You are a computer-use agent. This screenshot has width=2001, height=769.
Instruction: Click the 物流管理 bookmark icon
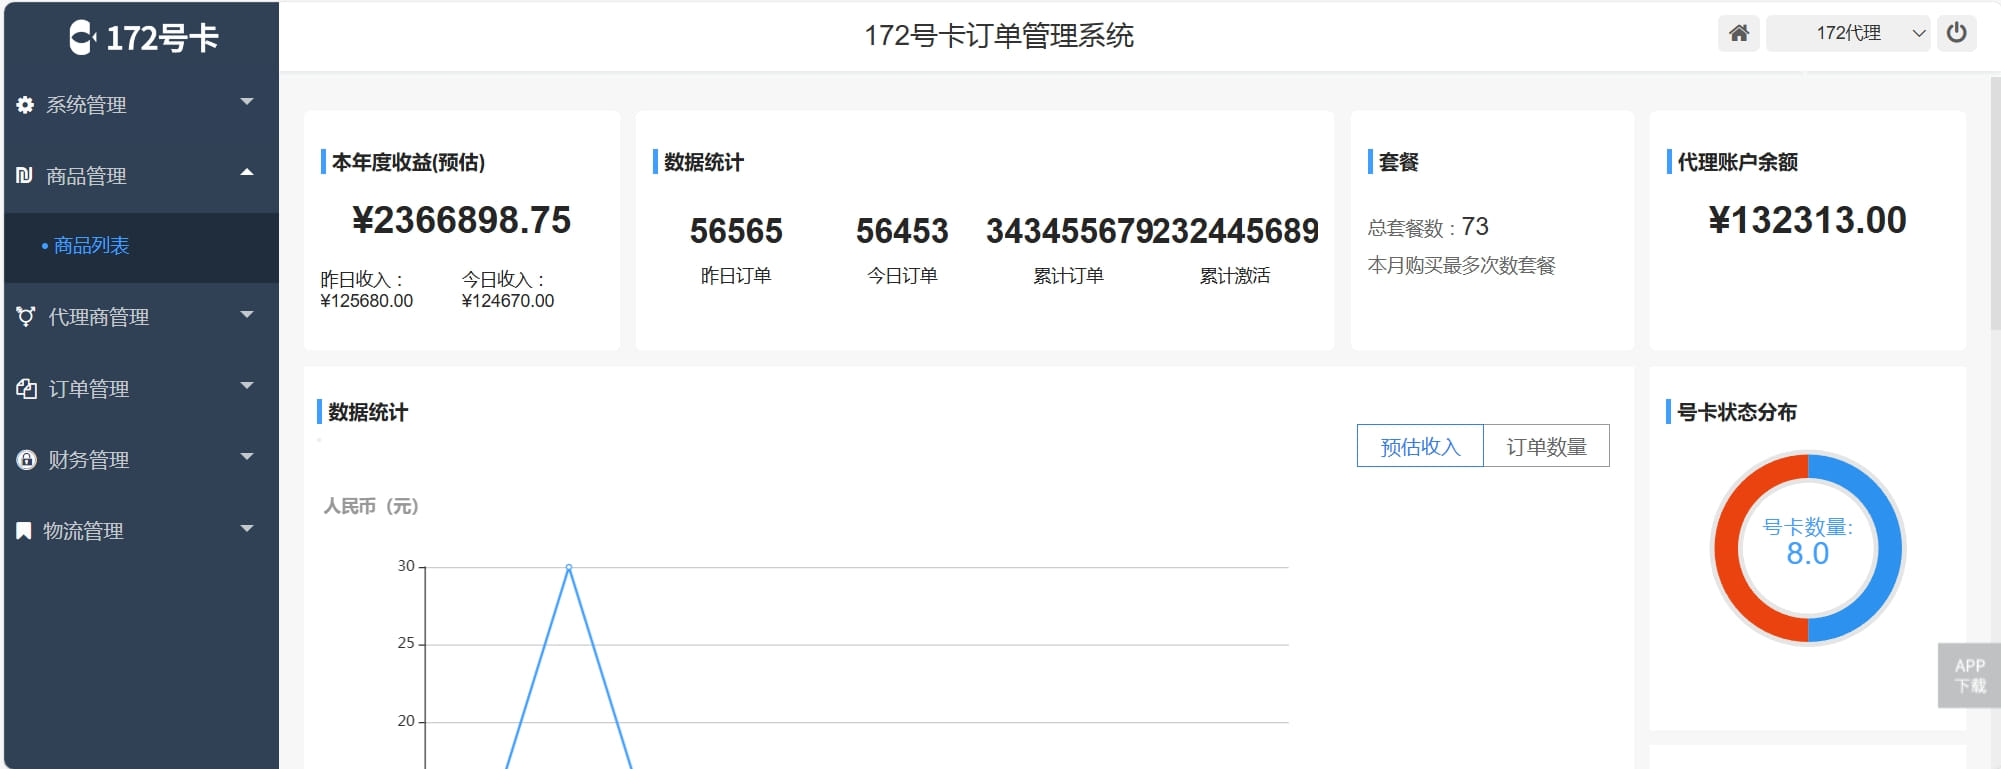pos(24,531)
